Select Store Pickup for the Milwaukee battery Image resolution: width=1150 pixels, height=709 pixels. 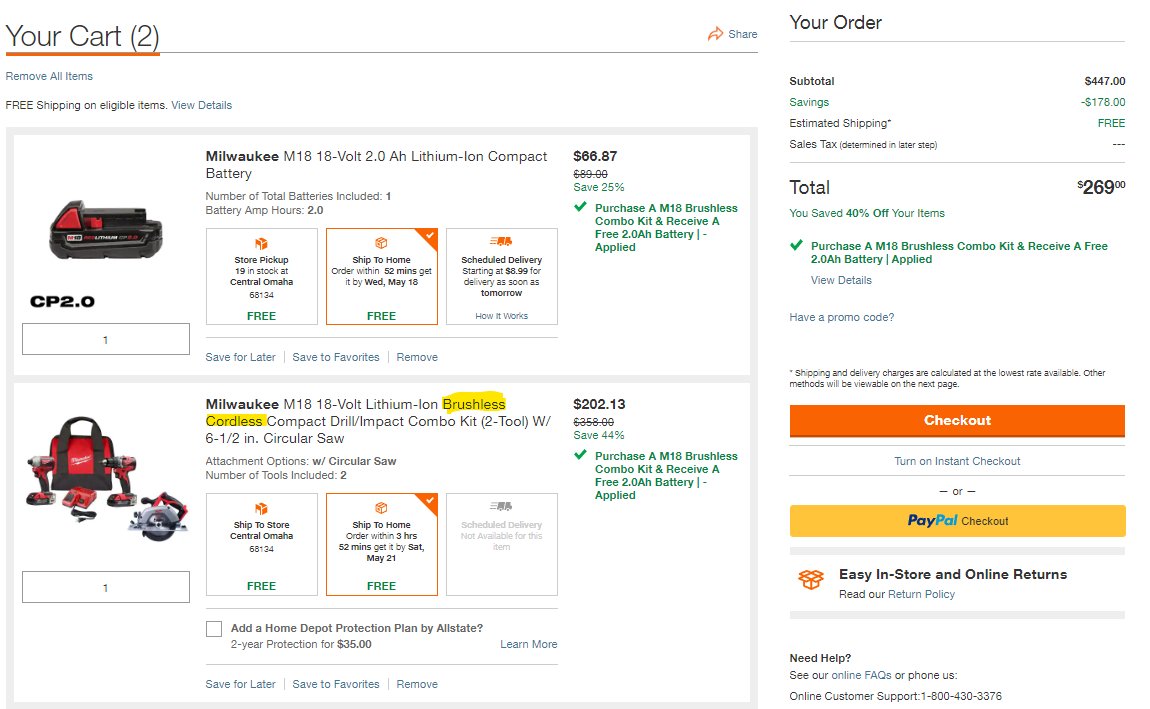262,276
